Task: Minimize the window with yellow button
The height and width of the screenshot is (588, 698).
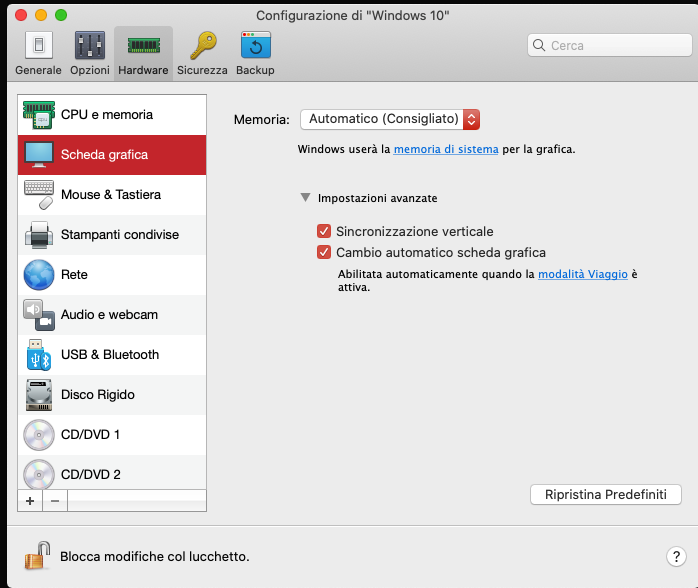Action: click(x=41, y=15)
